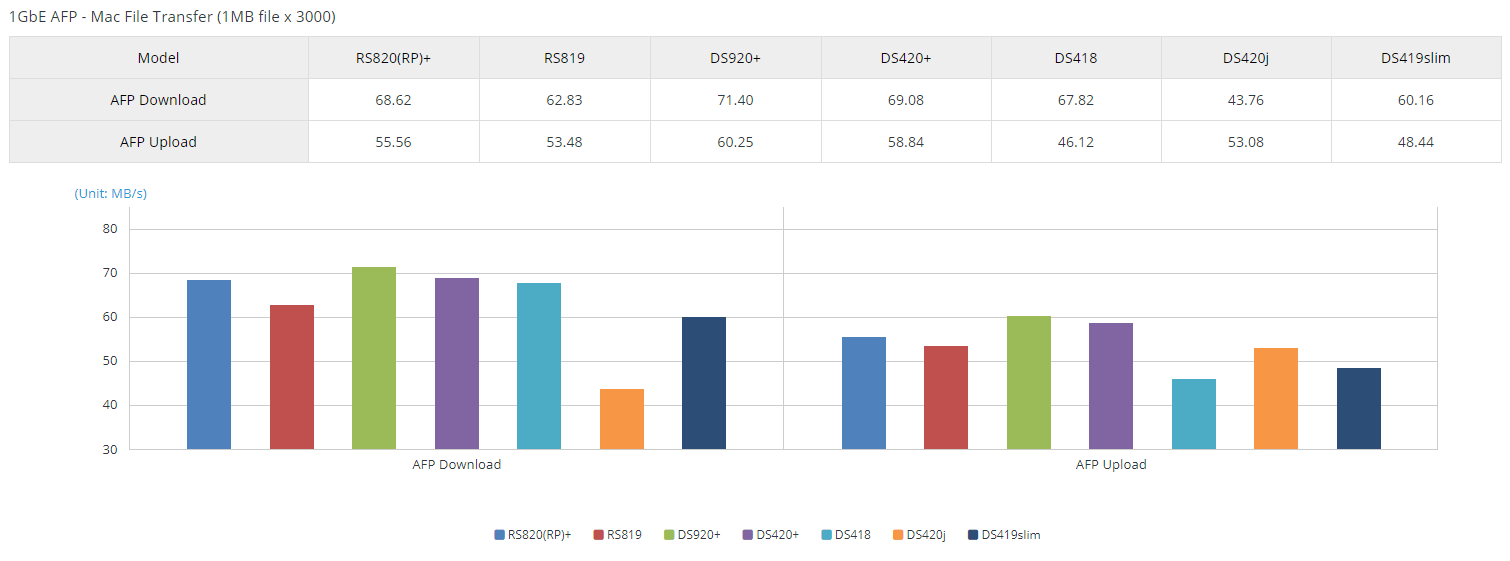
Task: Click the DS419slim AFP Upload bar
Action: [1359, 409]
